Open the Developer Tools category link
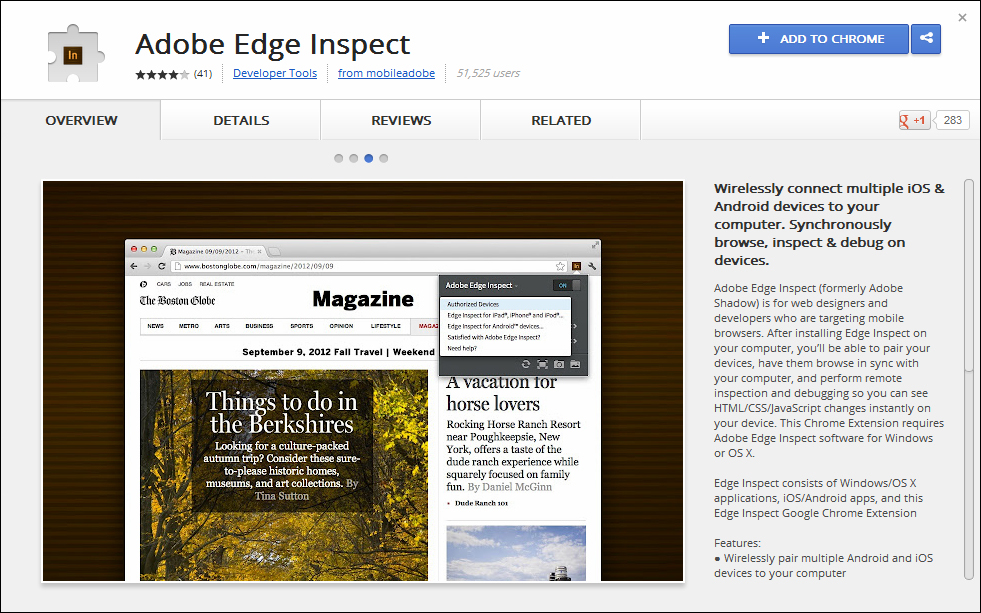981x613 pixels. [x=275, y=73]
